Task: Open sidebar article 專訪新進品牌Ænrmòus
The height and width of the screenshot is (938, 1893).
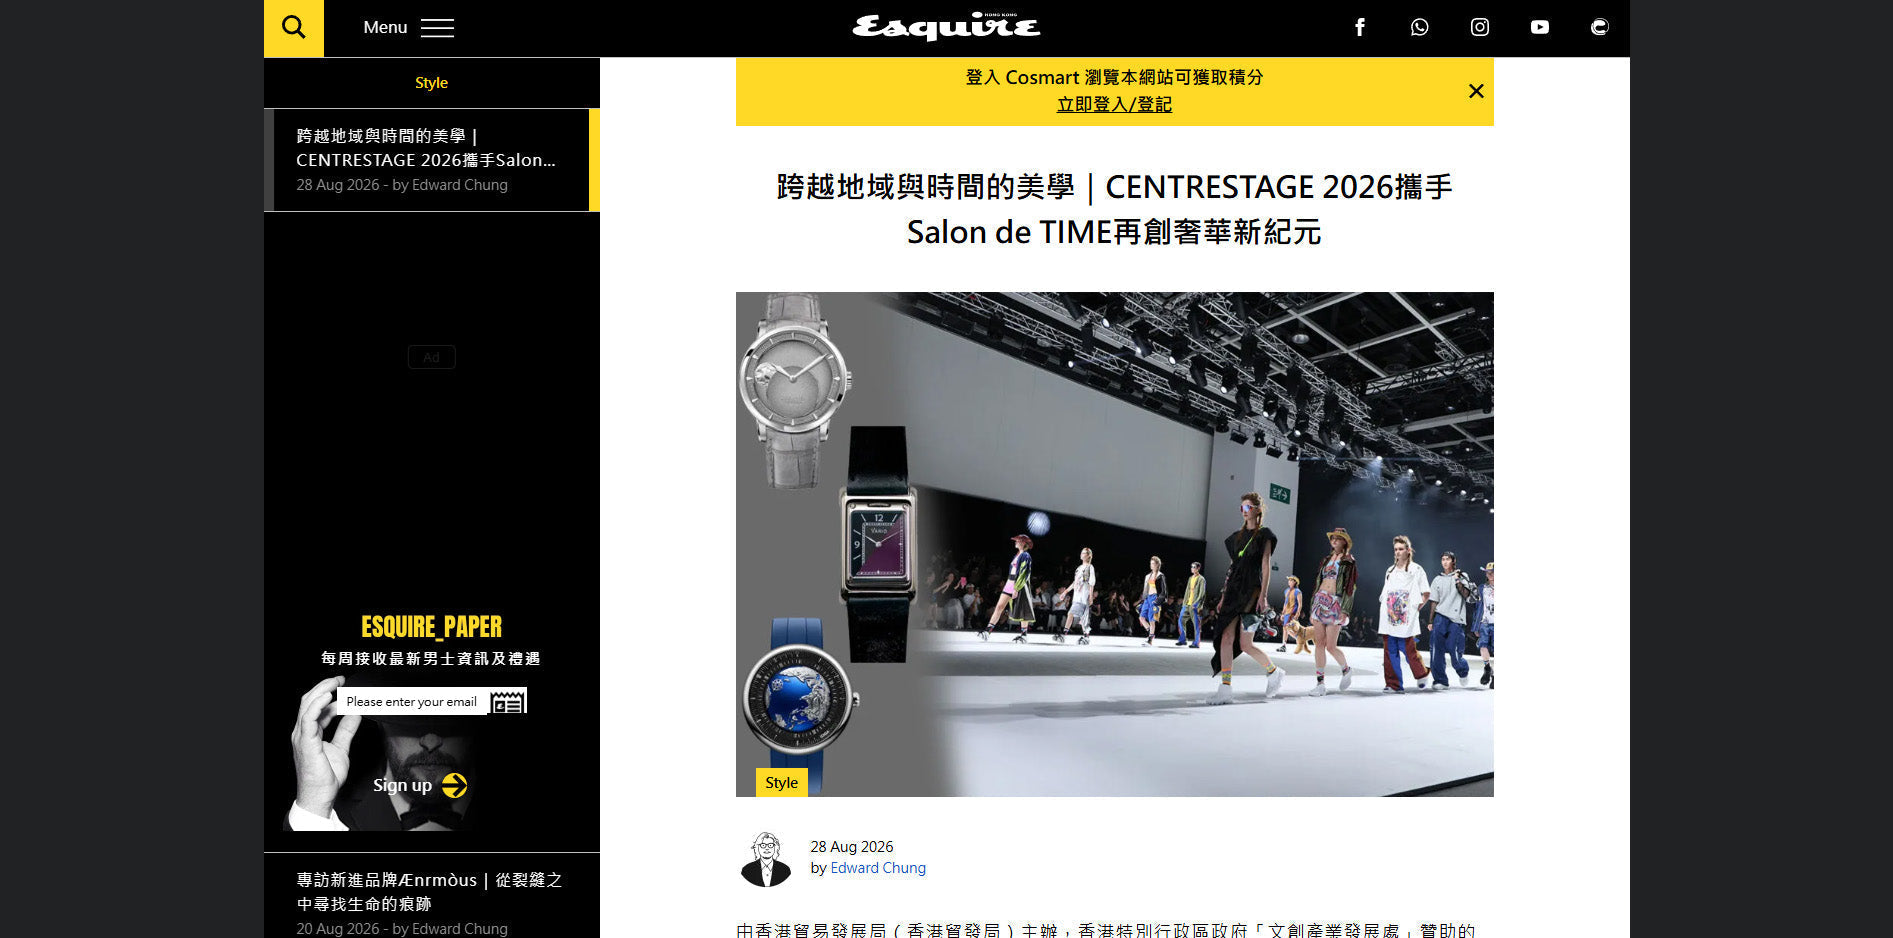Action: (x=430, y=892)
